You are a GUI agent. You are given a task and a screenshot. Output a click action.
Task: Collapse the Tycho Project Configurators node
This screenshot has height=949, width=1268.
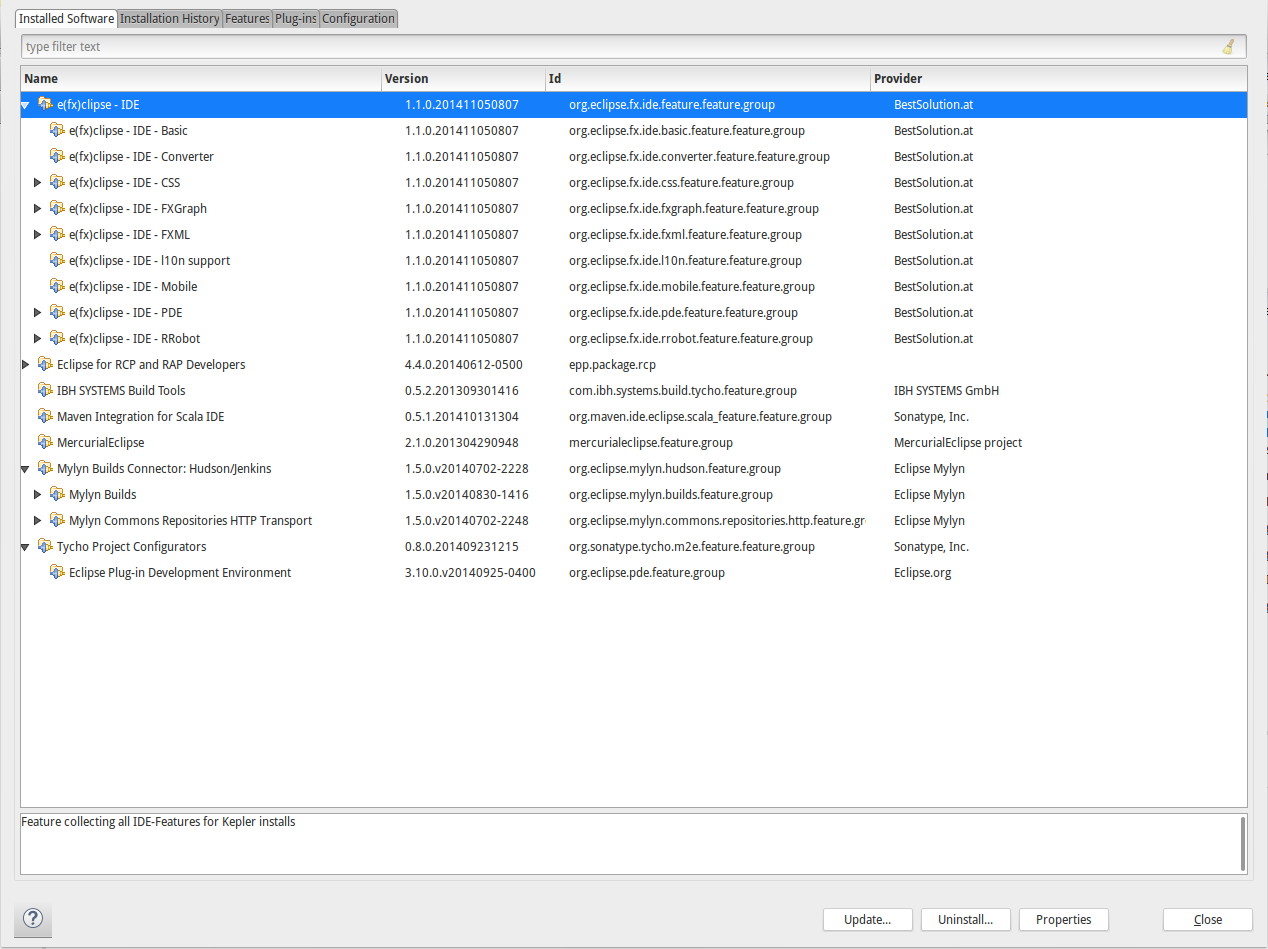tap(26, 547)
